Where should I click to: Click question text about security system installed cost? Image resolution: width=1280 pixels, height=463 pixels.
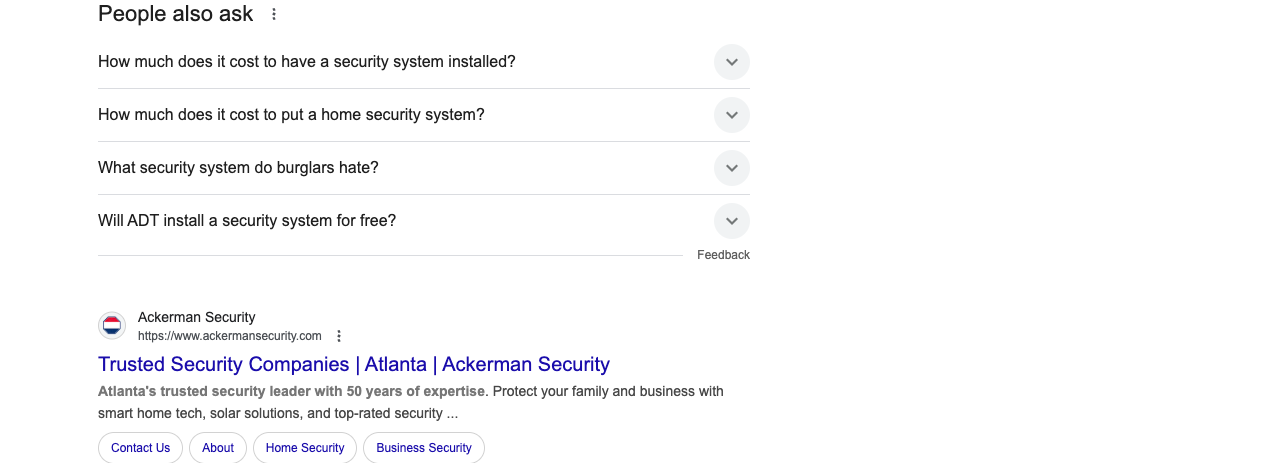pyautogui.click(x=307, y=62)
